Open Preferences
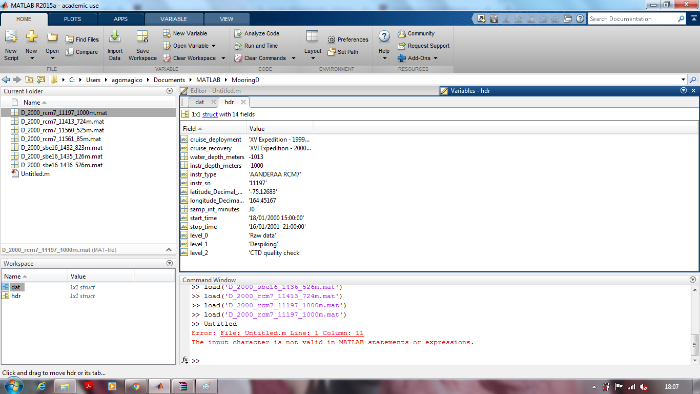This screenshot has height=394, width=700. [x=348, y=39]
